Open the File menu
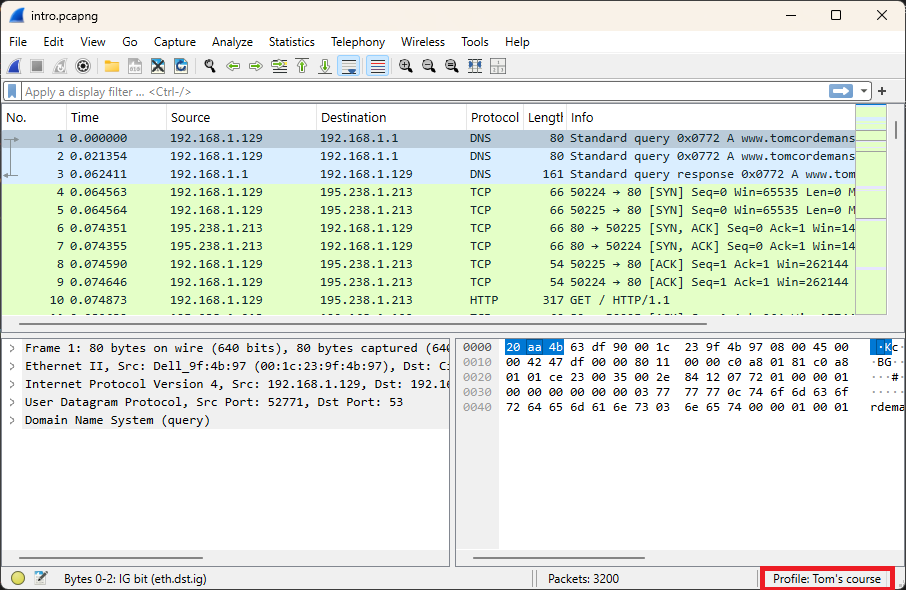 point(18,42)
